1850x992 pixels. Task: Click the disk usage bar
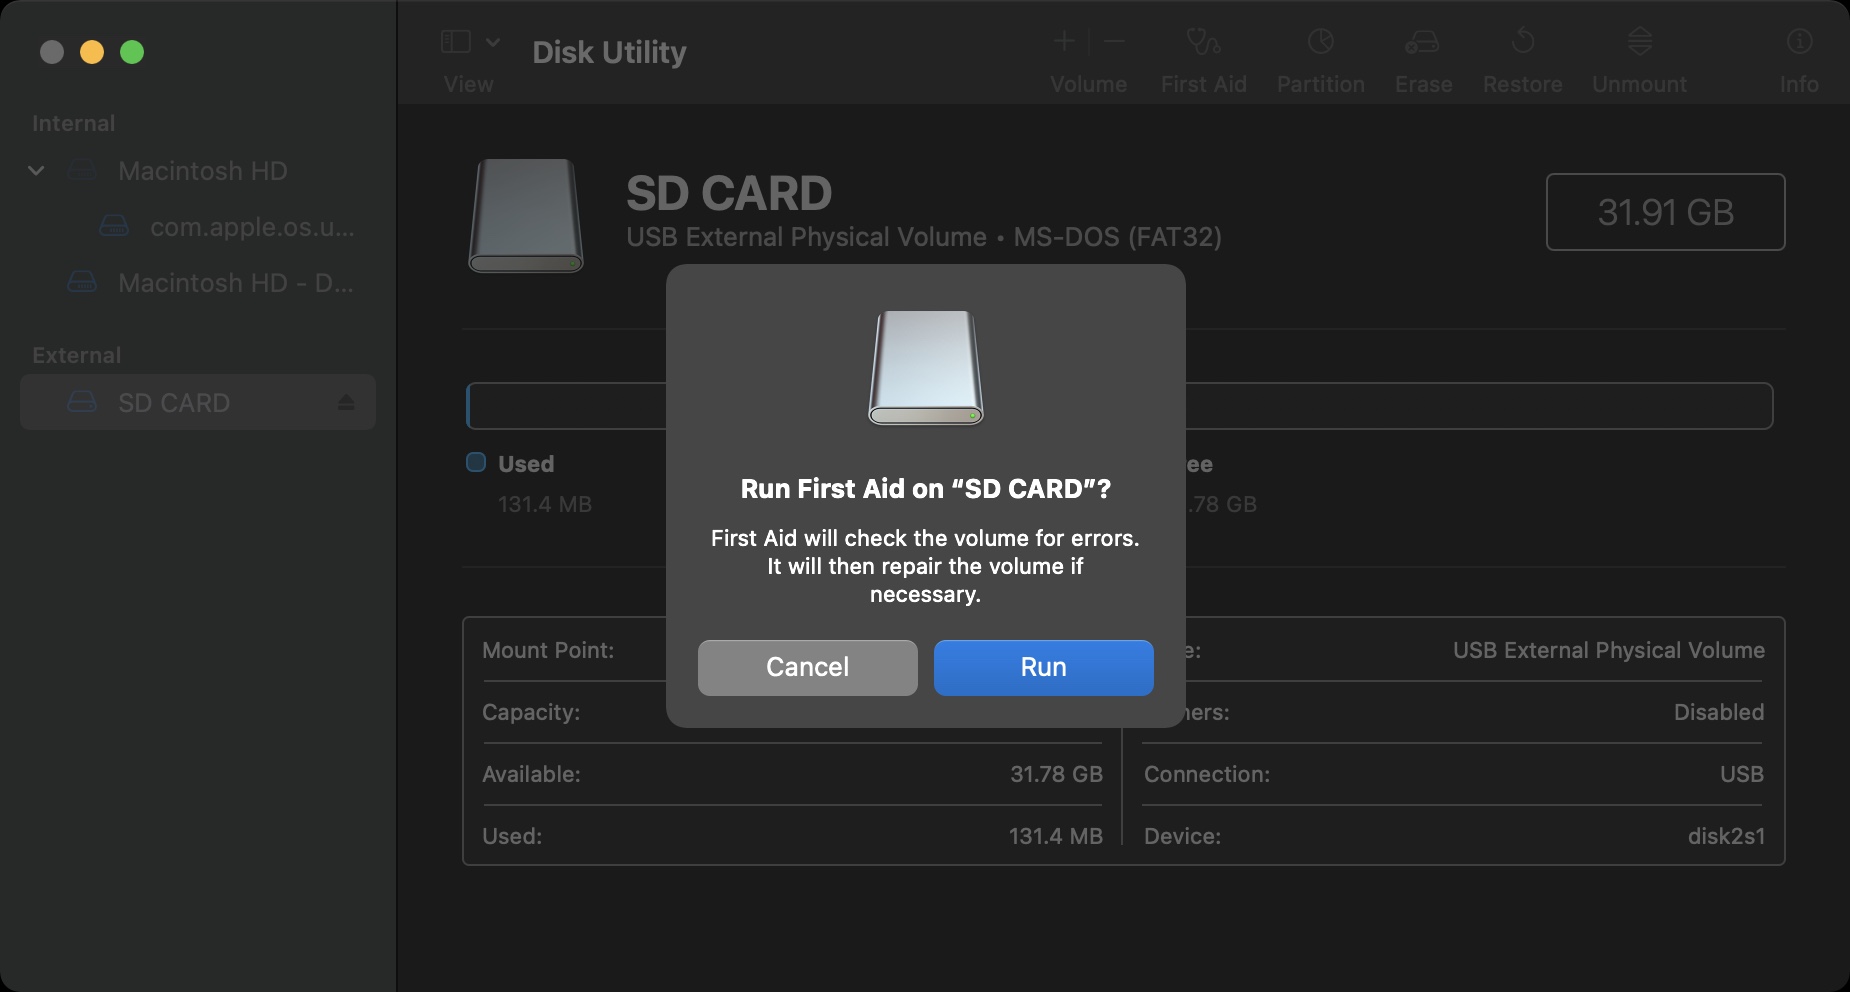click(1119, 406)
